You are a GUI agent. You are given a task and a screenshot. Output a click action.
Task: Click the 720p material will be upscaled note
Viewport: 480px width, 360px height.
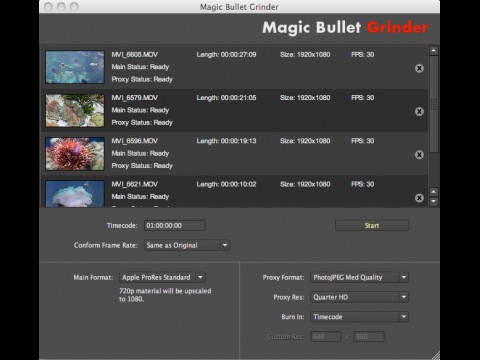(x=165, y=295)
